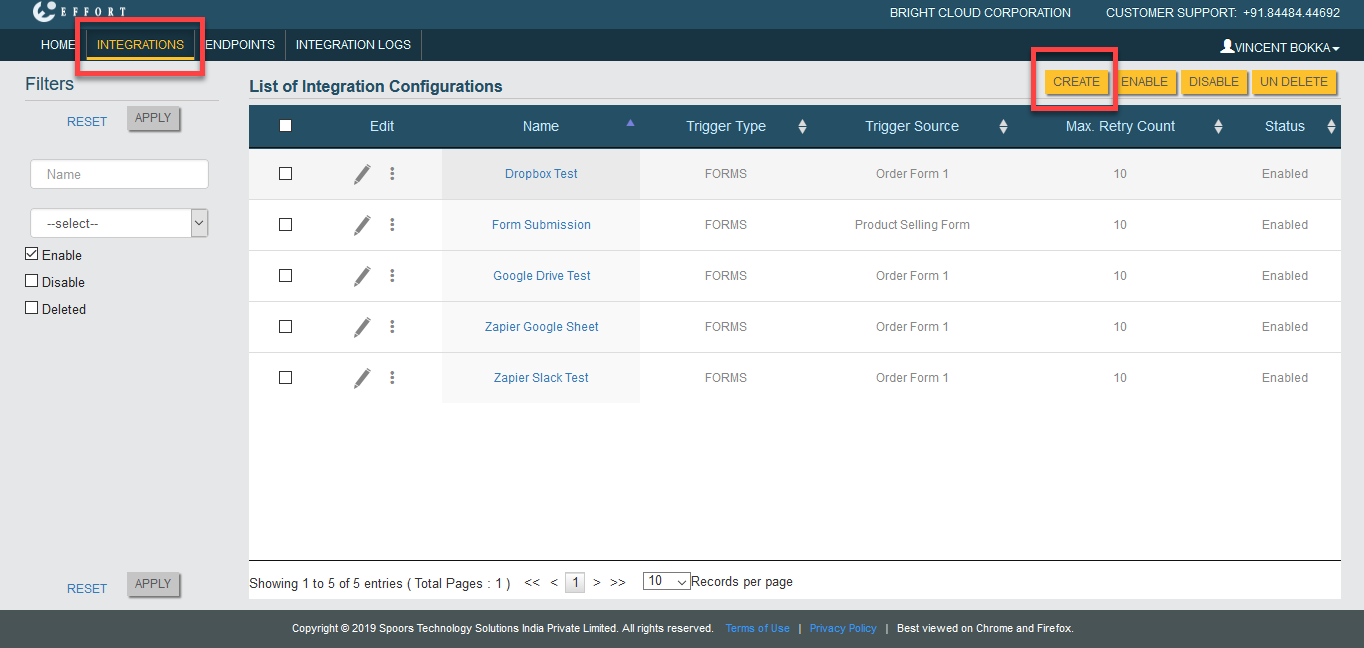This screenshot has height=648, width=1364.
Task: Toggle the Enable filter checkbox
Action: pos(32,255)
